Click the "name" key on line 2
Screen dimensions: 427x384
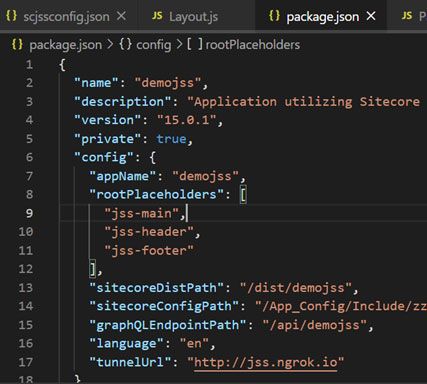[96, 83]
